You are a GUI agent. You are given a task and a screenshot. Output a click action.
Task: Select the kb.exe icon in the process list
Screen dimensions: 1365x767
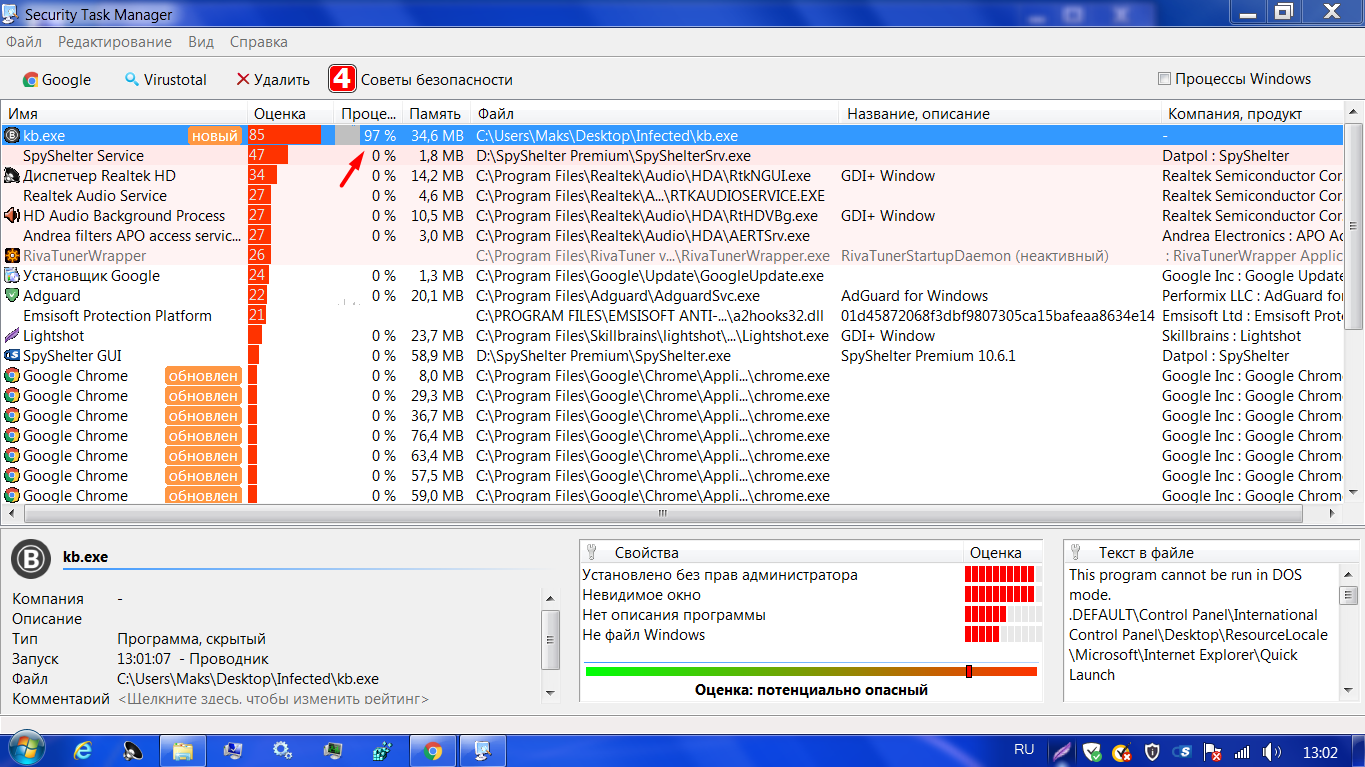(x=12, y=136)
